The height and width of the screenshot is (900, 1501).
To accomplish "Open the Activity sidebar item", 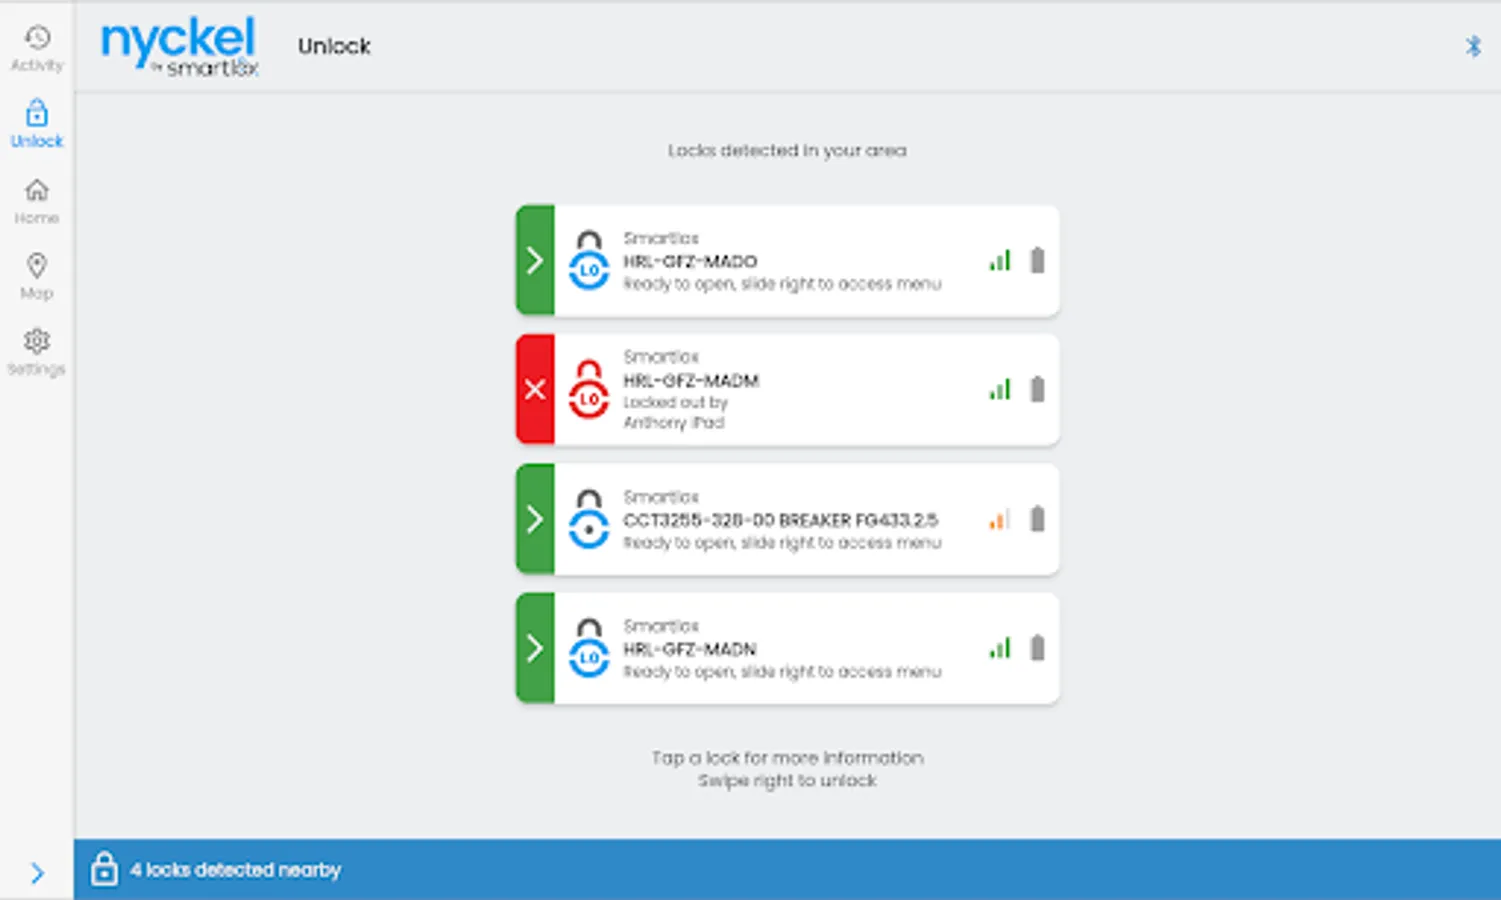I will pos(37,49).
